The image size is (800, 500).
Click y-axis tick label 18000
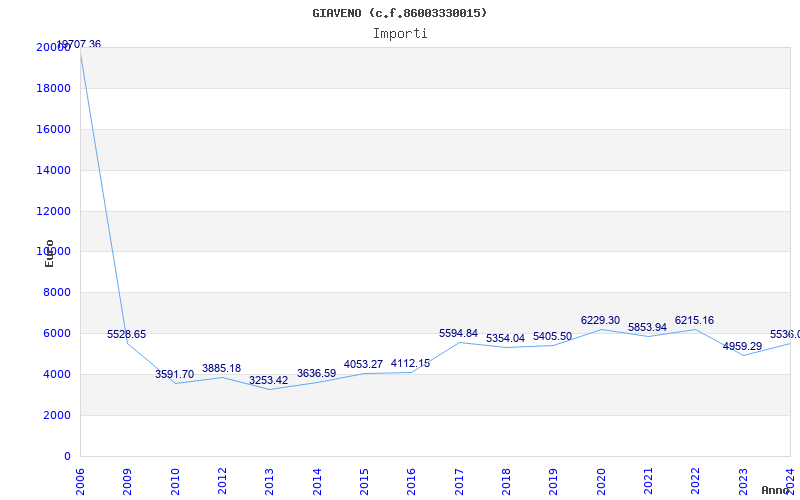point(54,88)
